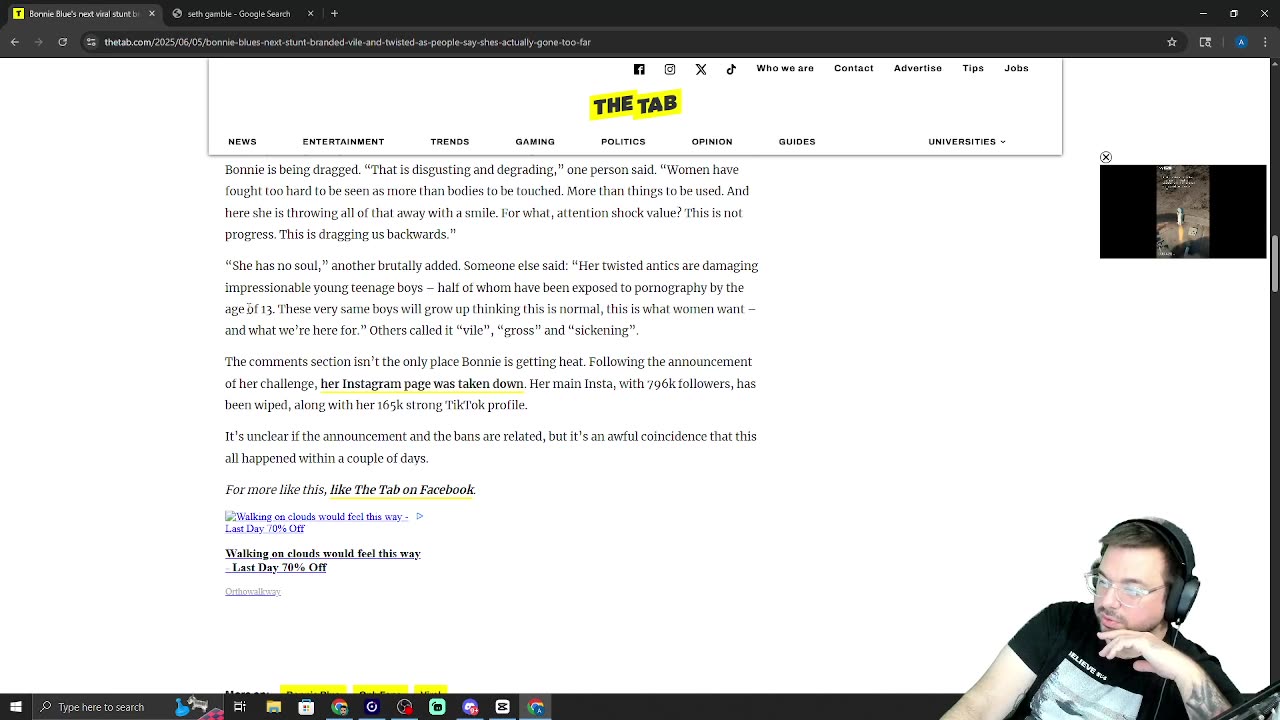Click the Orthowalkway advertiser link

click(x=253, y=592)
